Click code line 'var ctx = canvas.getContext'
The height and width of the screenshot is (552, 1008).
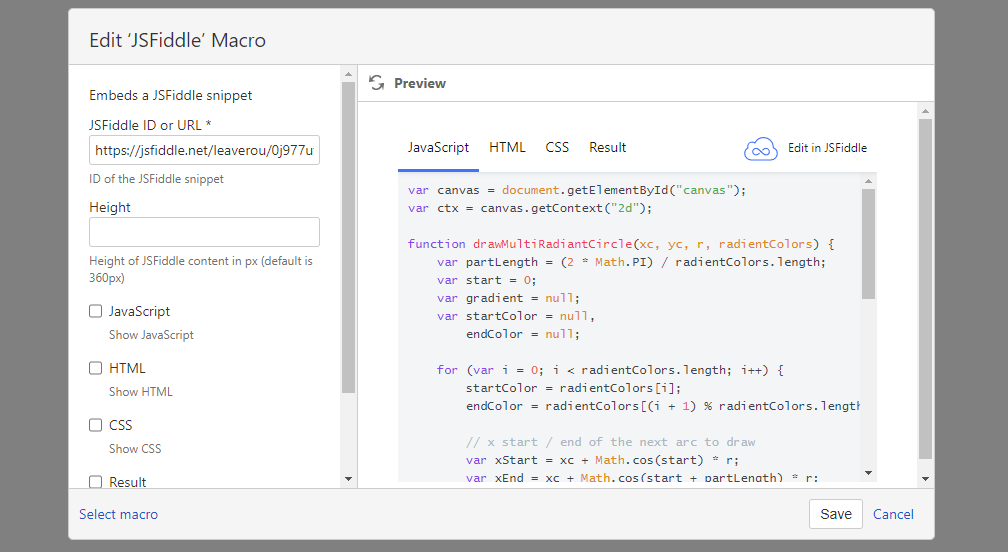[x=530, y=208]
